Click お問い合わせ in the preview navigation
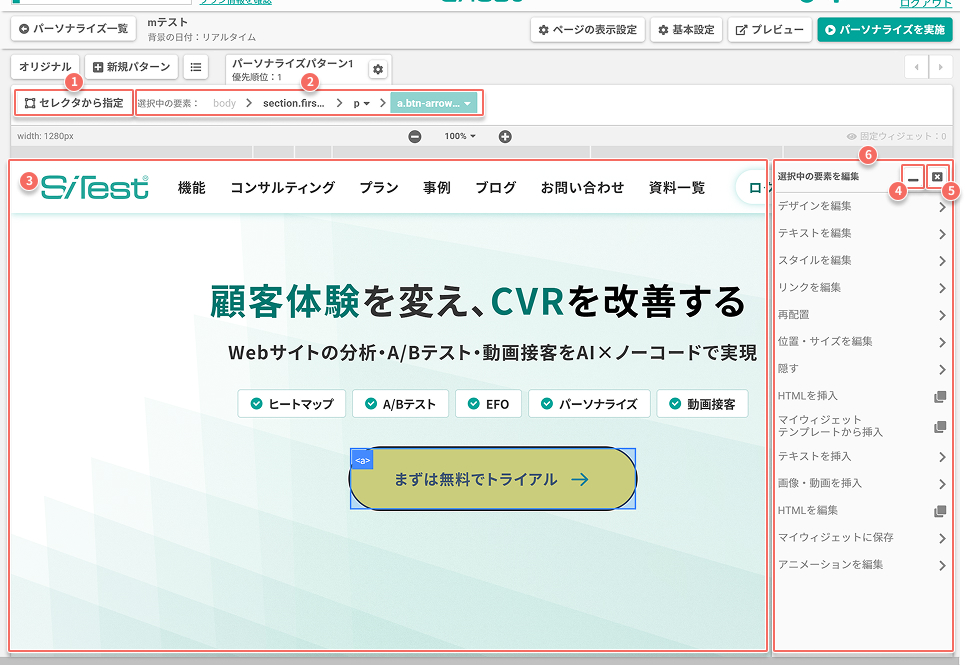 (582, 188)
